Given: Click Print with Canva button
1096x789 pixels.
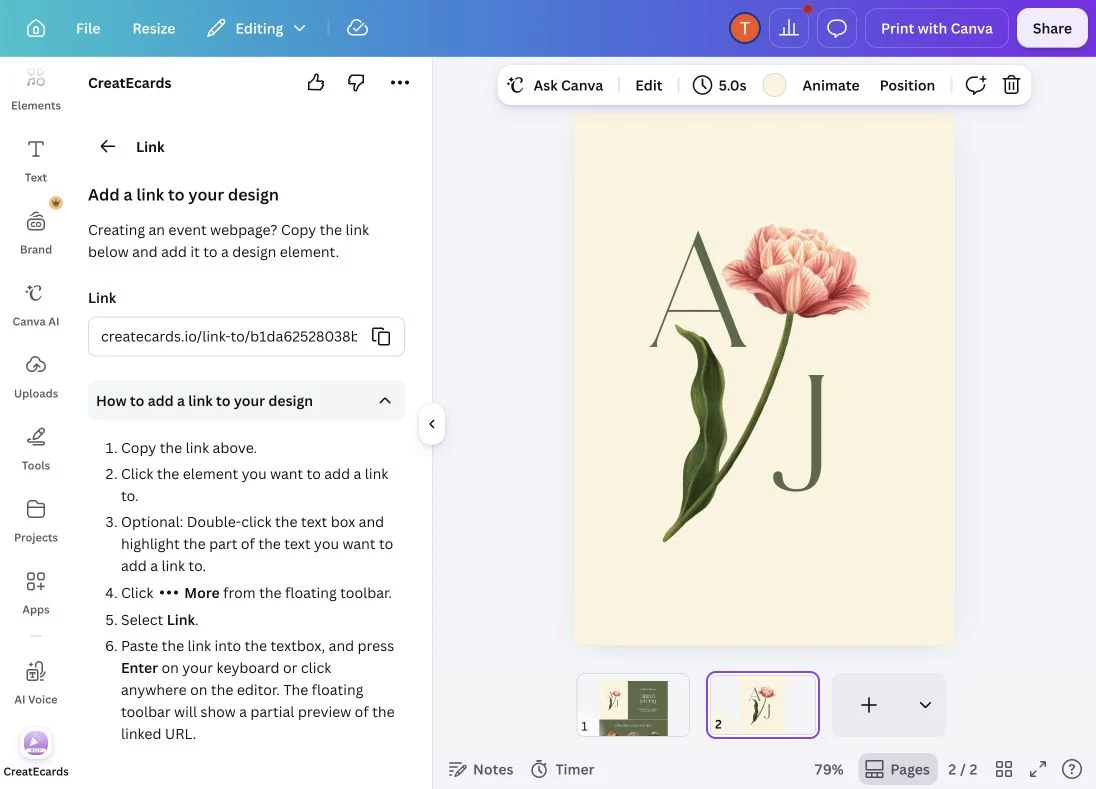Looking at the screenshot, I should (937, 29).
